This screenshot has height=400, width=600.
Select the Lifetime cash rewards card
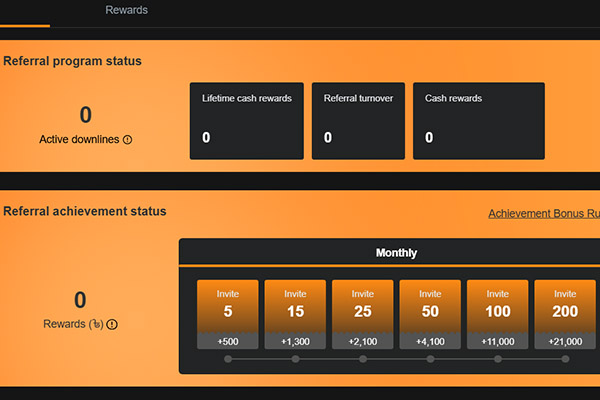(x=246, y=120)
